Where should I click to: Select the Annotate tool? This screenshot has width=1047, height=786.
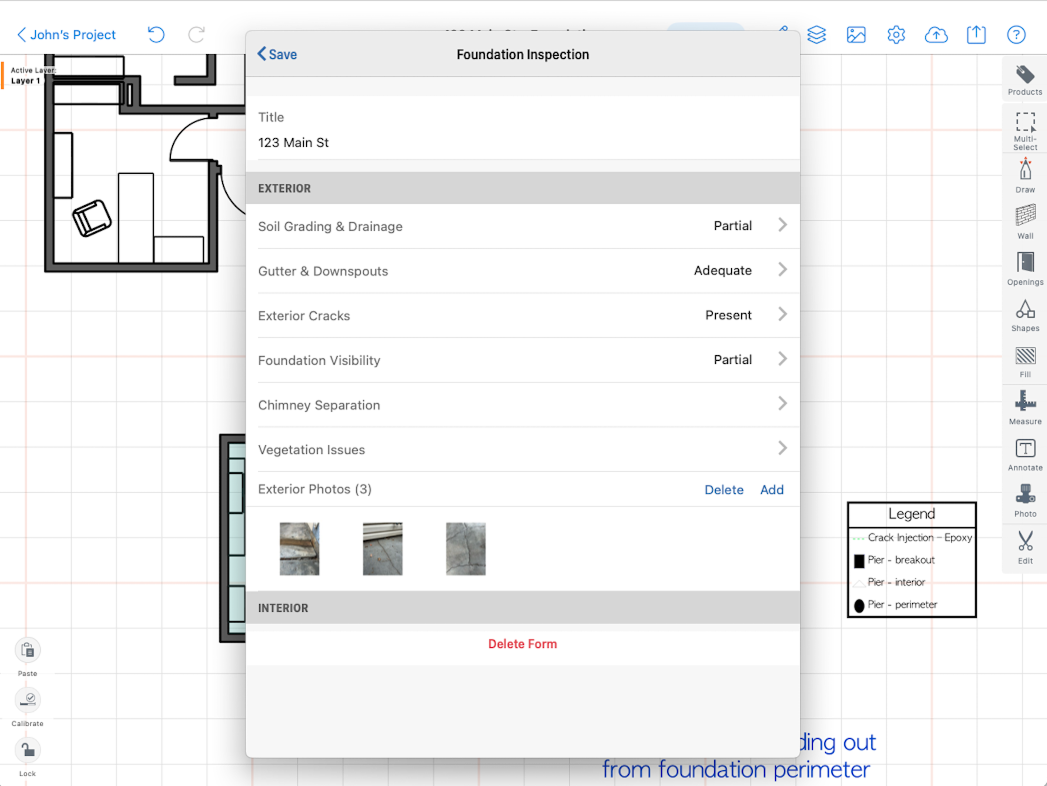pos(1025,454)
